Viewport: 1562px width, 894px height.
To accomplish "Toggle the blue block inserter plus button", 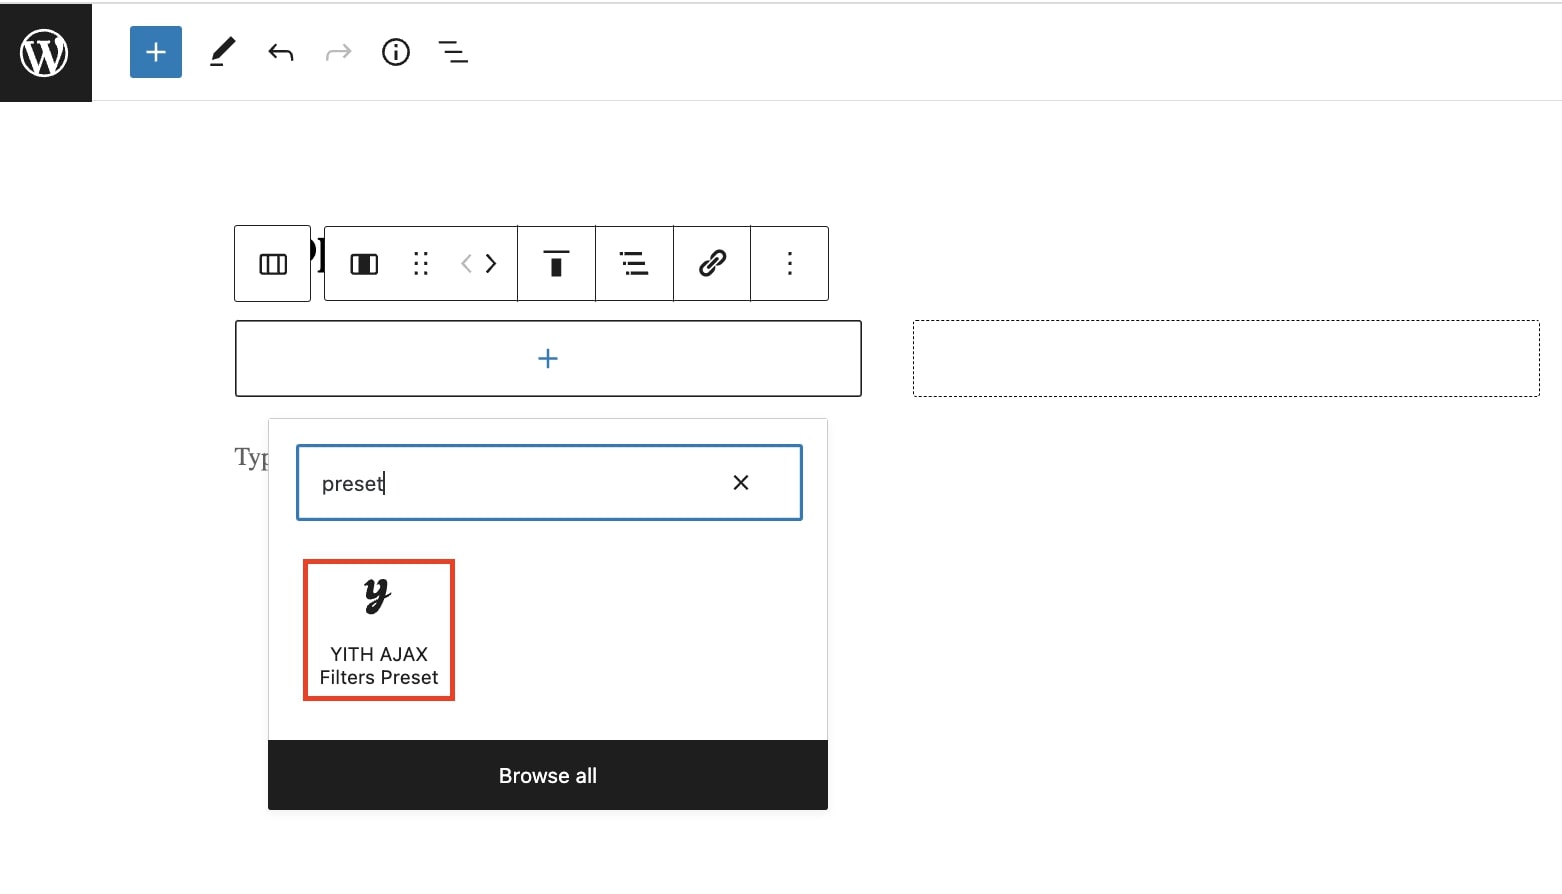I will [156, 52].
